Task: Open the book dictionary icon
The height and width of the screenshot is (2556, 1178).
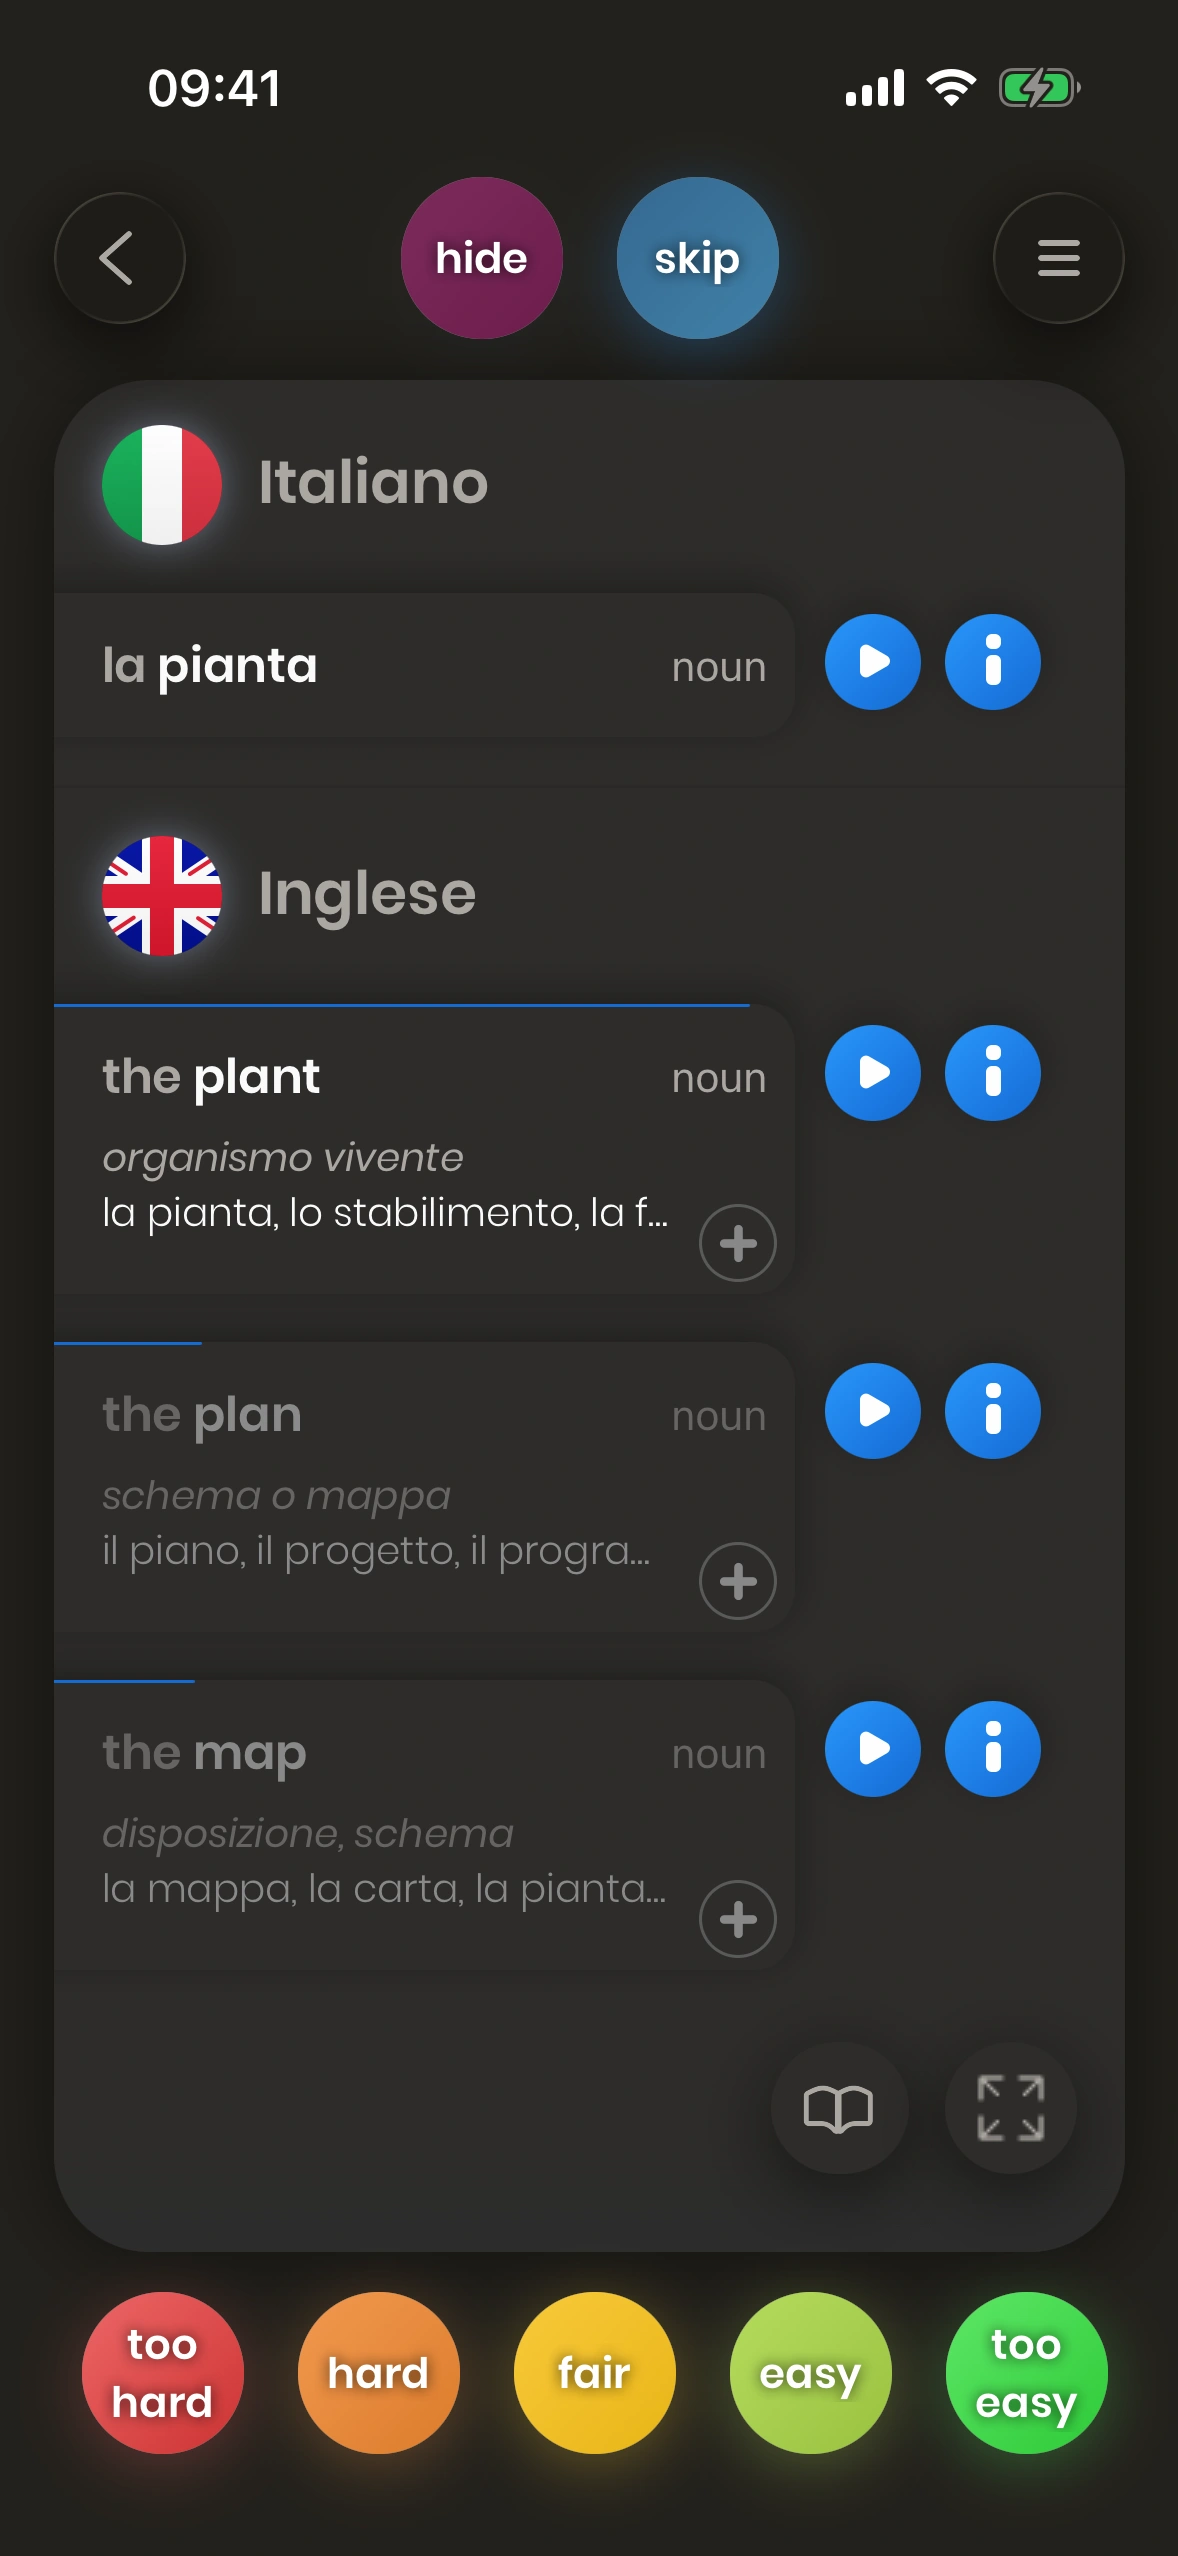Action: (x=838, y=2108)
